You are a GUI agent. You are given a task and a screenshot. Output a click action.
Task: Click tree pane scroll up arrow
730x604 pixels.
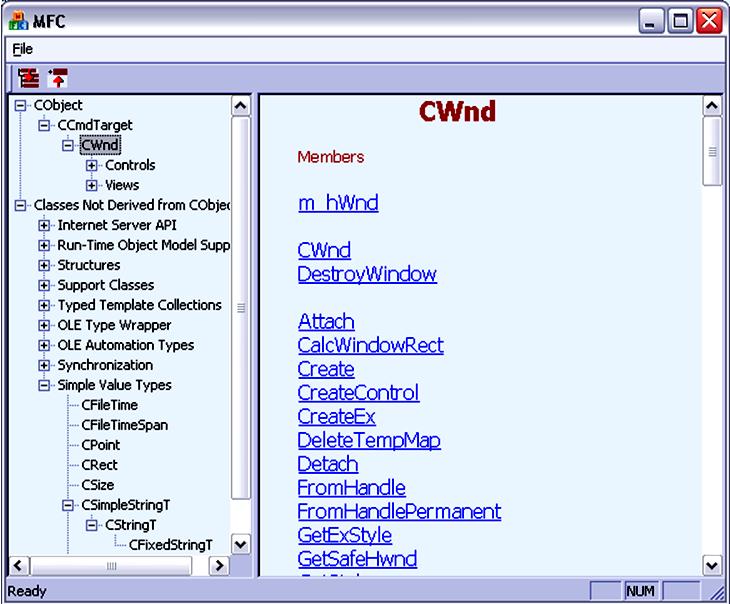point(241,106)
